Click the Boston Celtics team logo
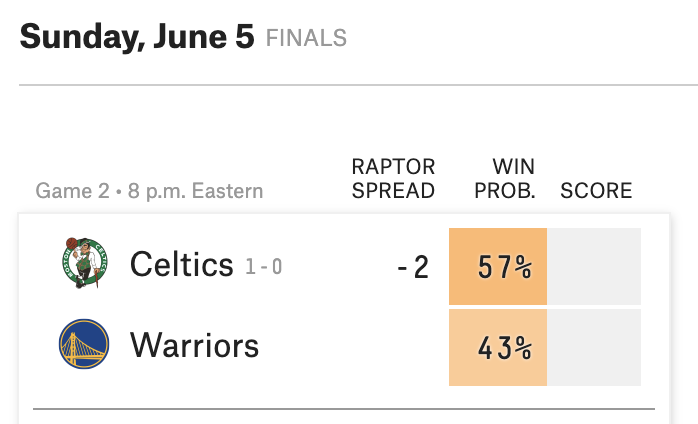Image resolution: width=698 pixels, height=424 pixels. [x=84, y=264]
